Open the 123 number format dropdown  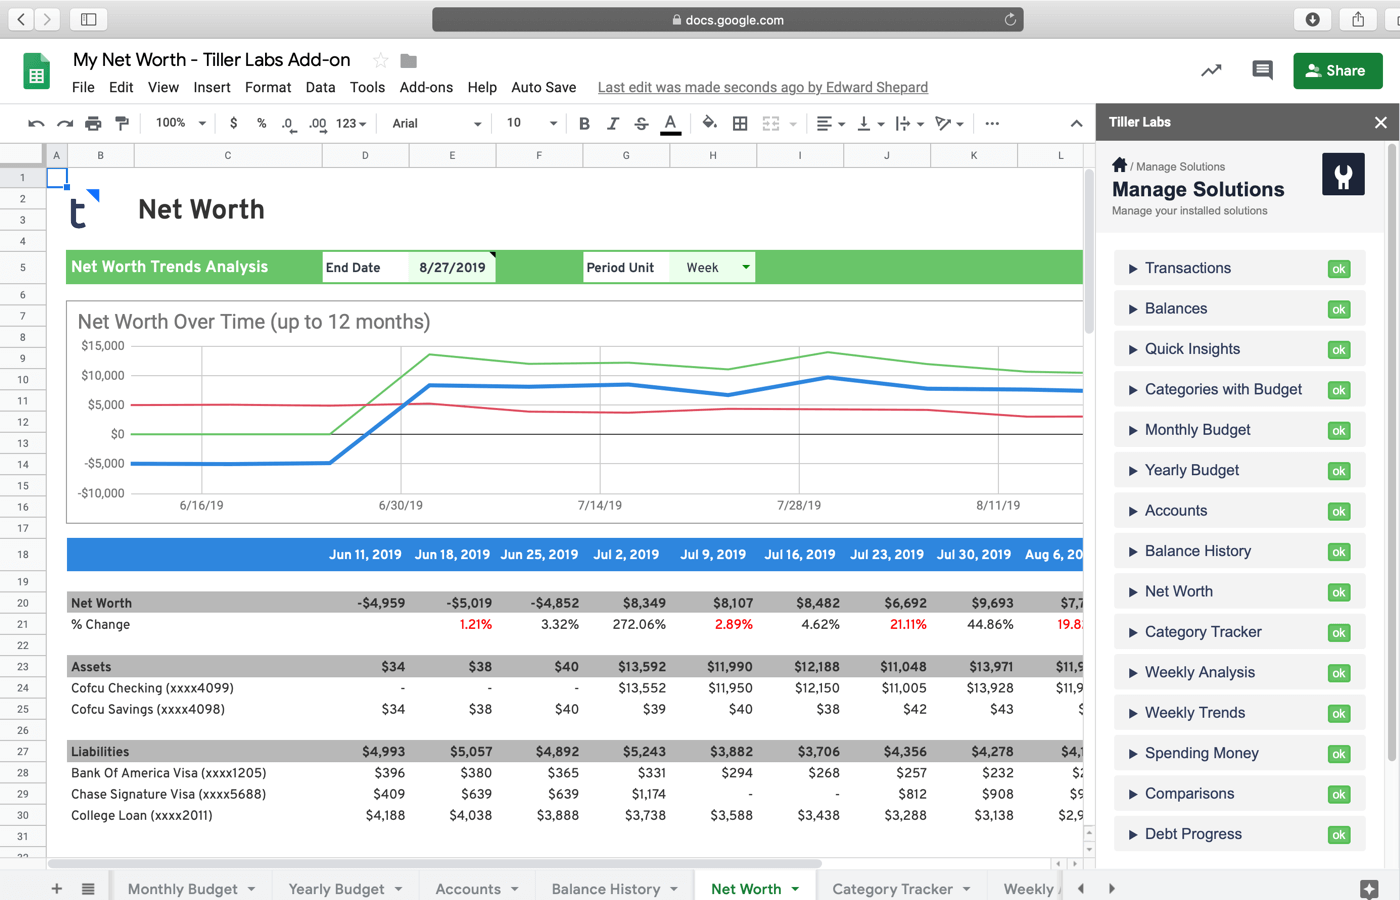[351, 124]
